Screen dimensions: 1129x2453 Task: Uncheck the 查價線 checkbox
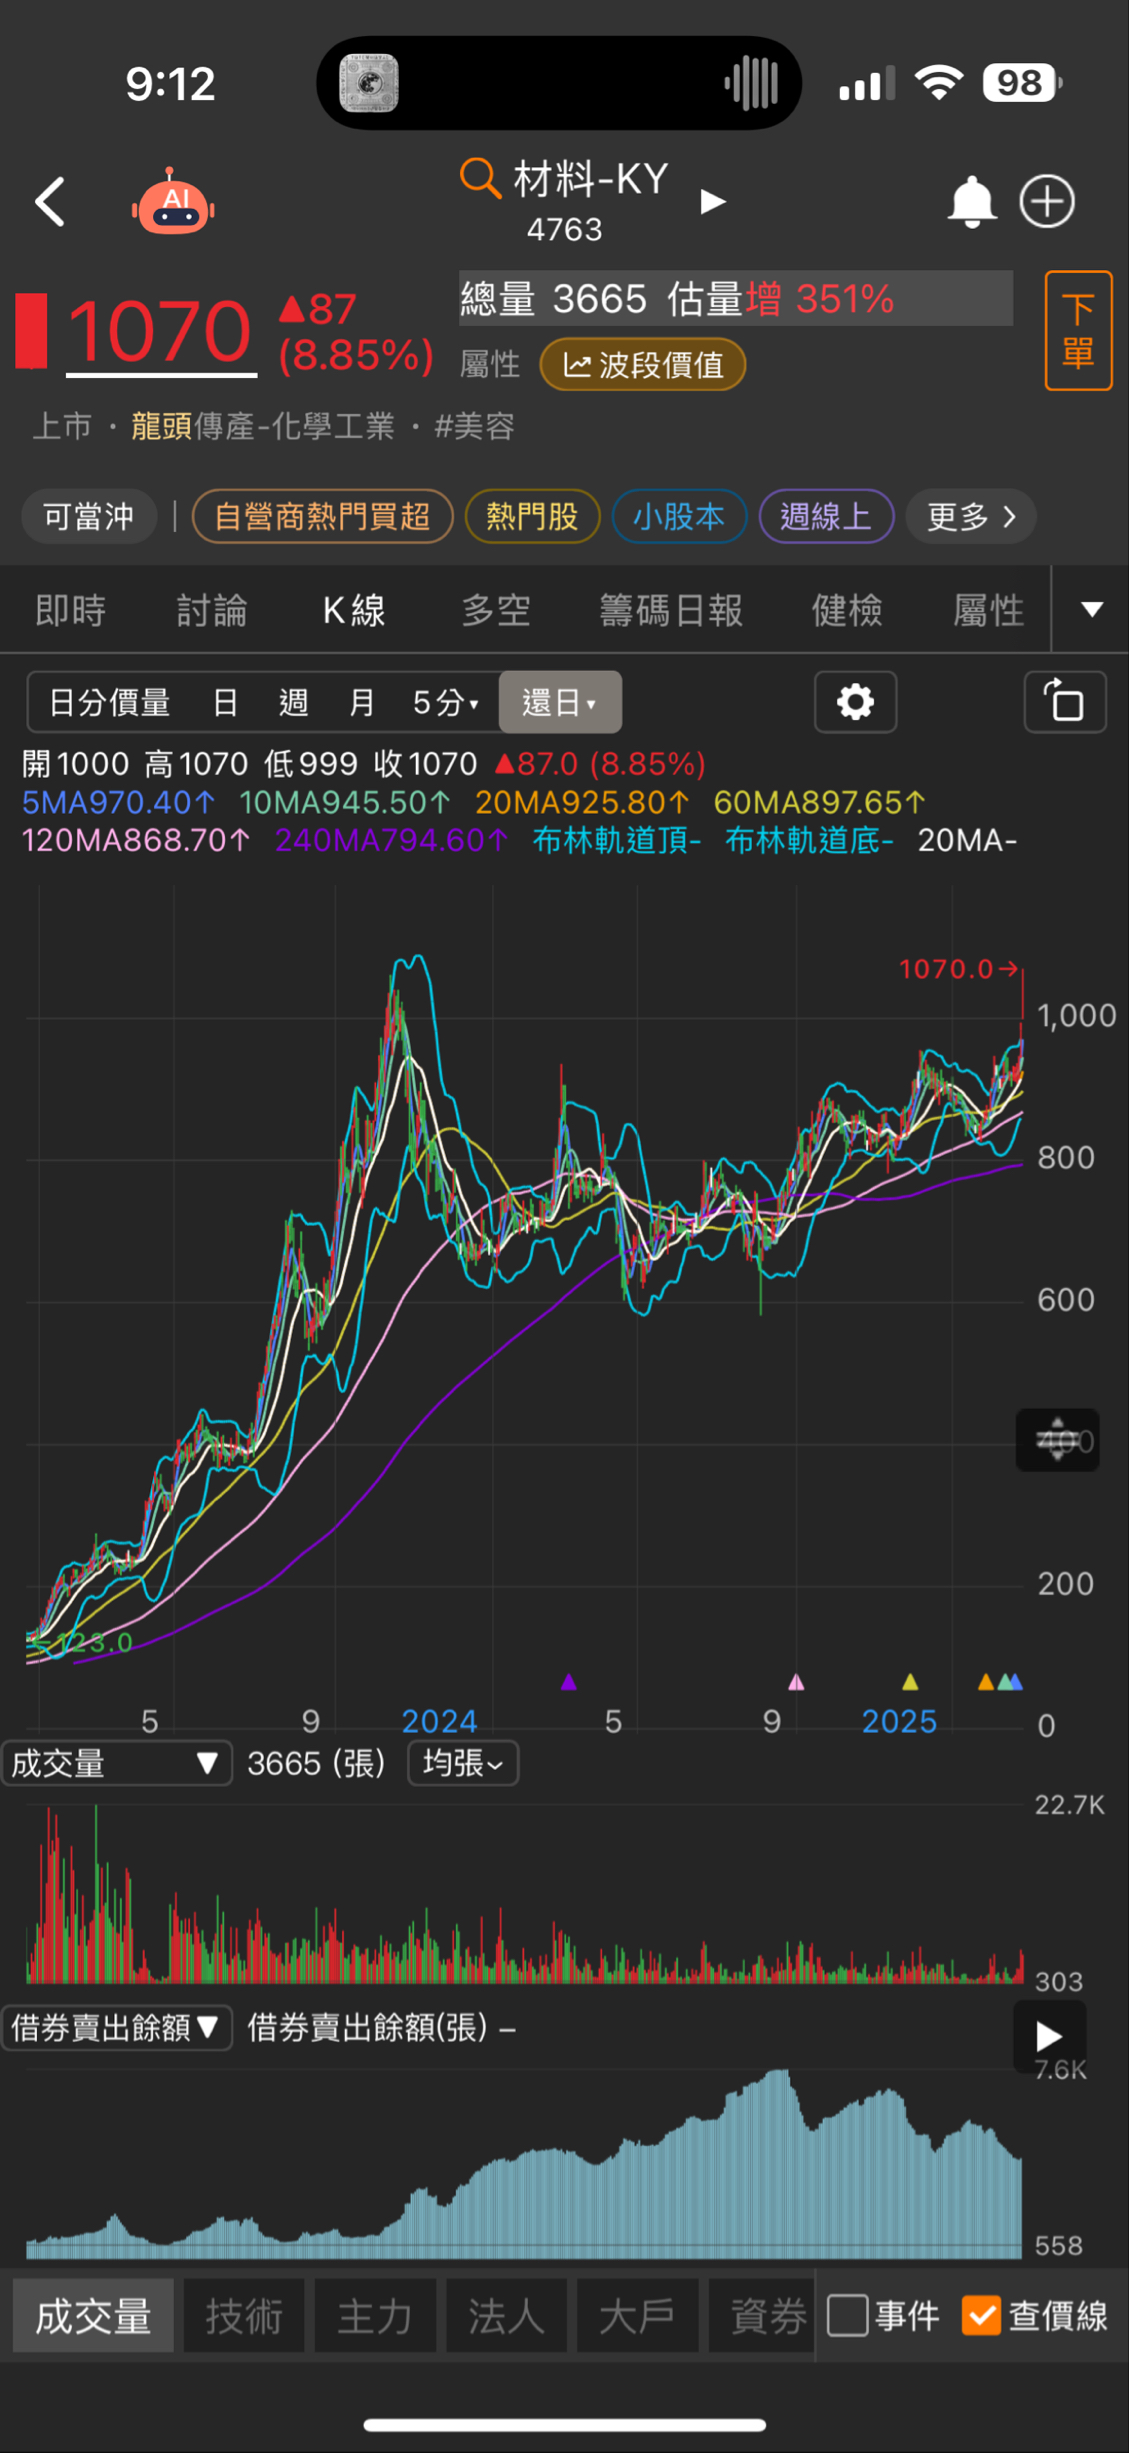[x=981, y=2314]
